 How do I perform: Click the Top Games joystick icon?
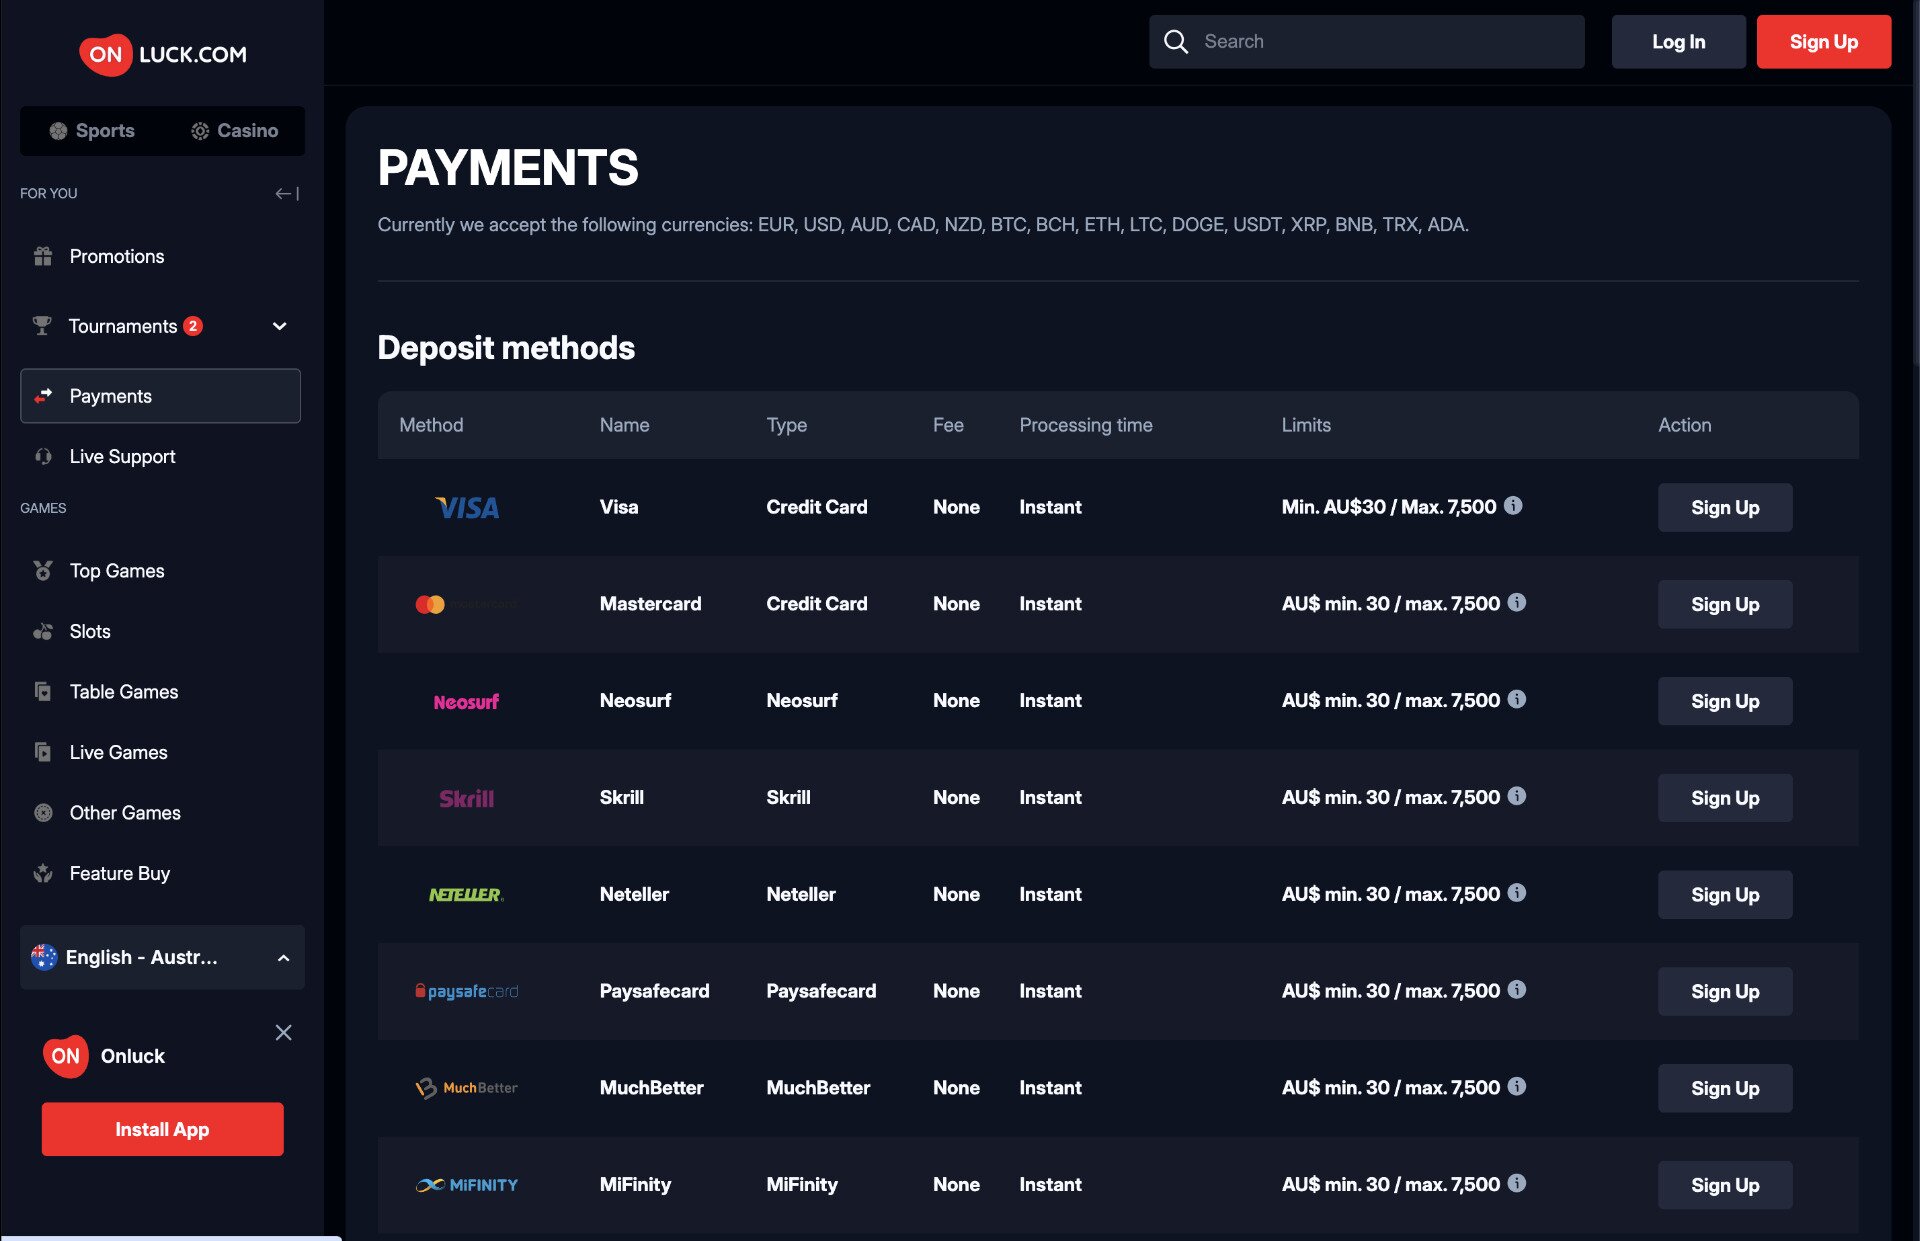[x=42, y=570]
